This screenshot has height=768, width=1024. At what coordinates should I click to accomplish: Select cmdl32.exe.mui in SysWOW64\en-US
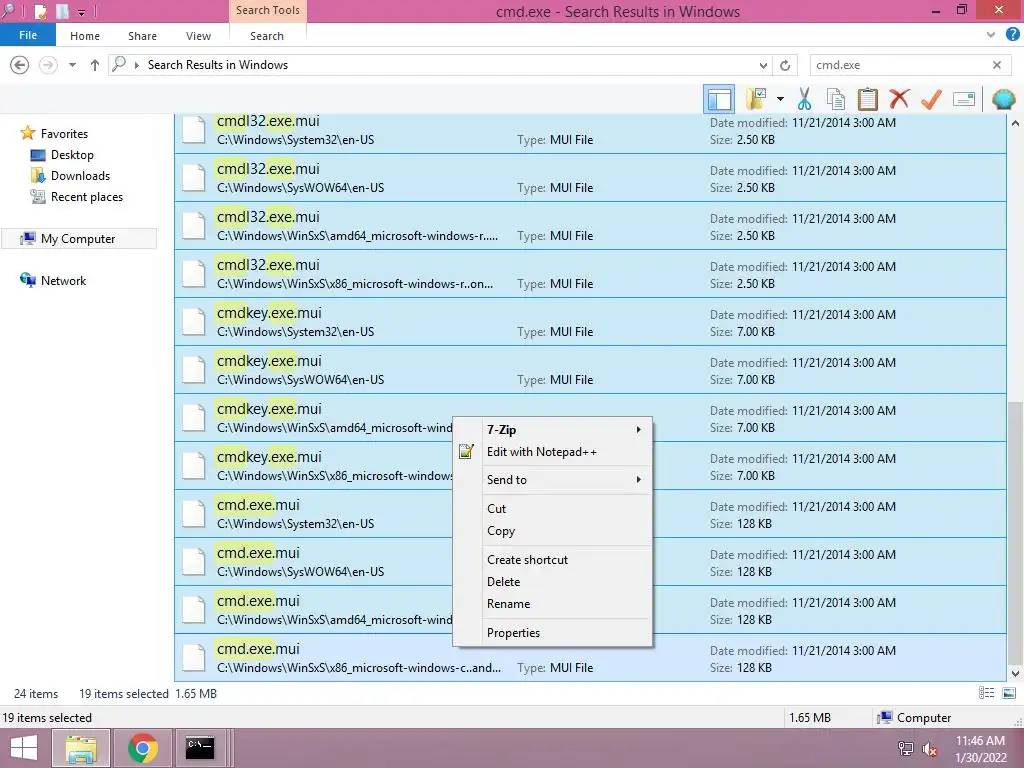pos(590,178)
